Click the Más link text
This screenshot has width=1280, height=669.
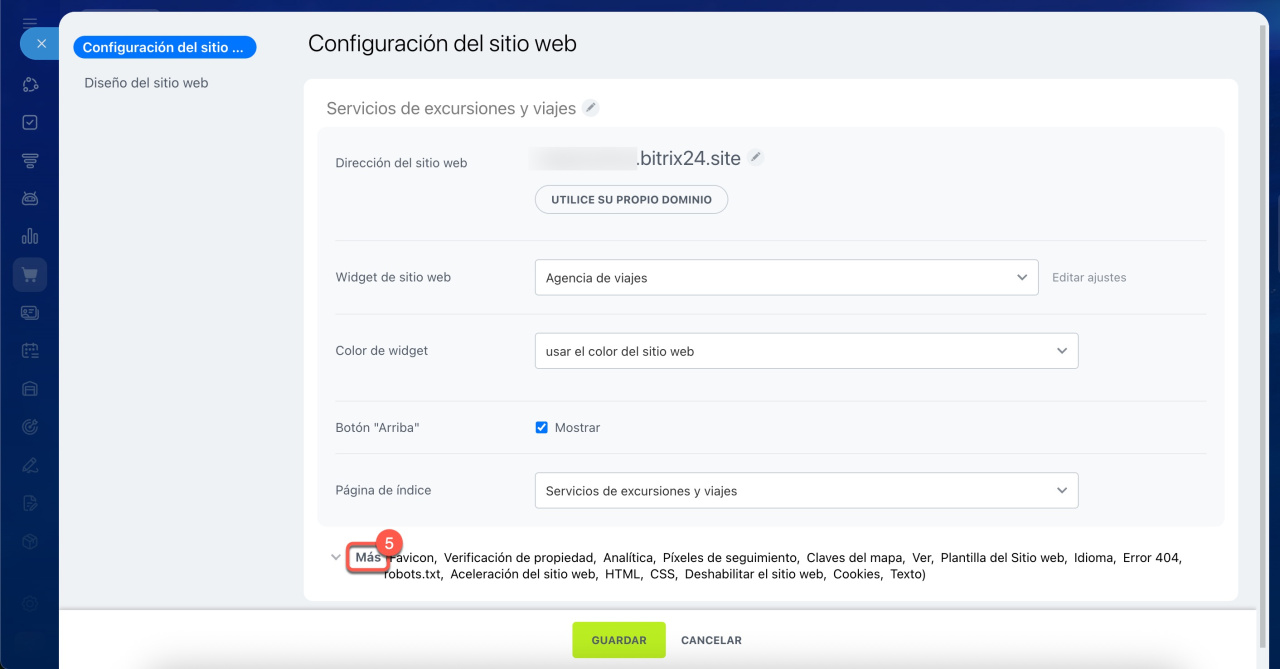[368, 557]
